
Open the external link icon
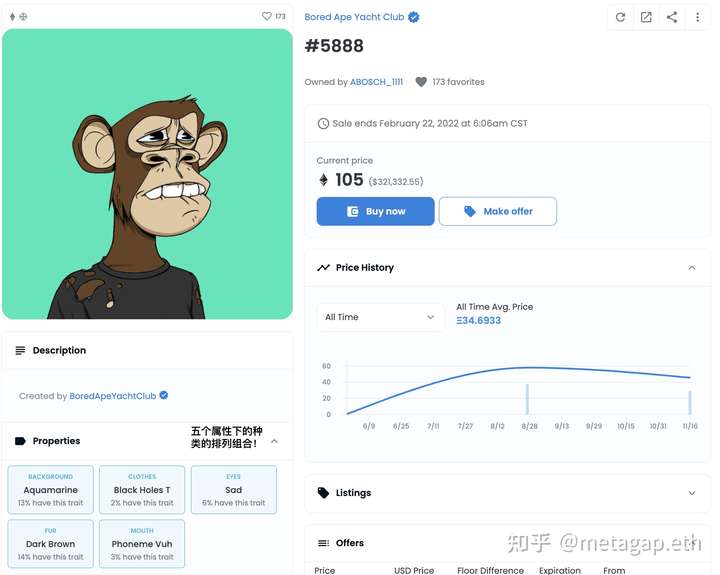point(646,17)
